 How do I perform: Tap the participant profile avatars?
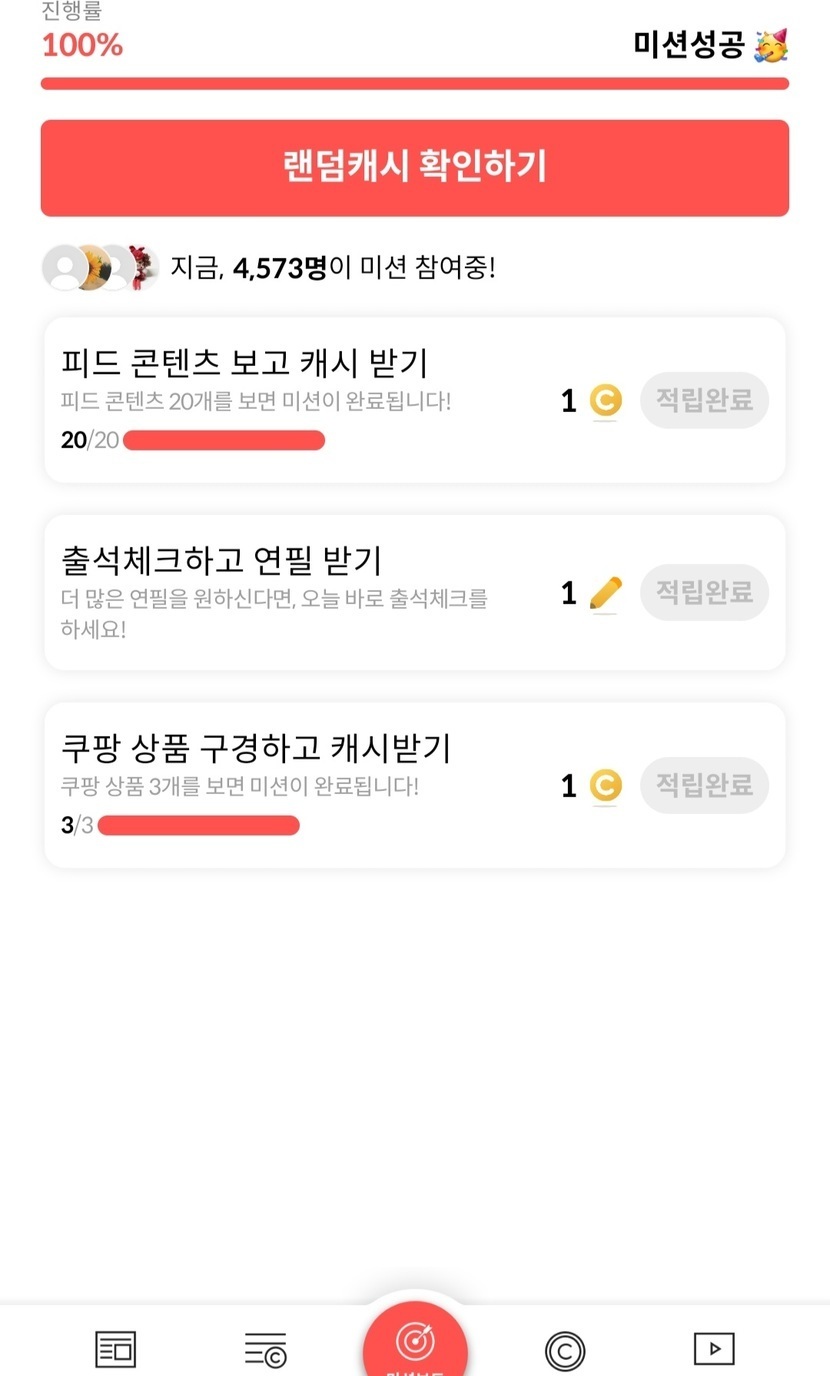100,268
